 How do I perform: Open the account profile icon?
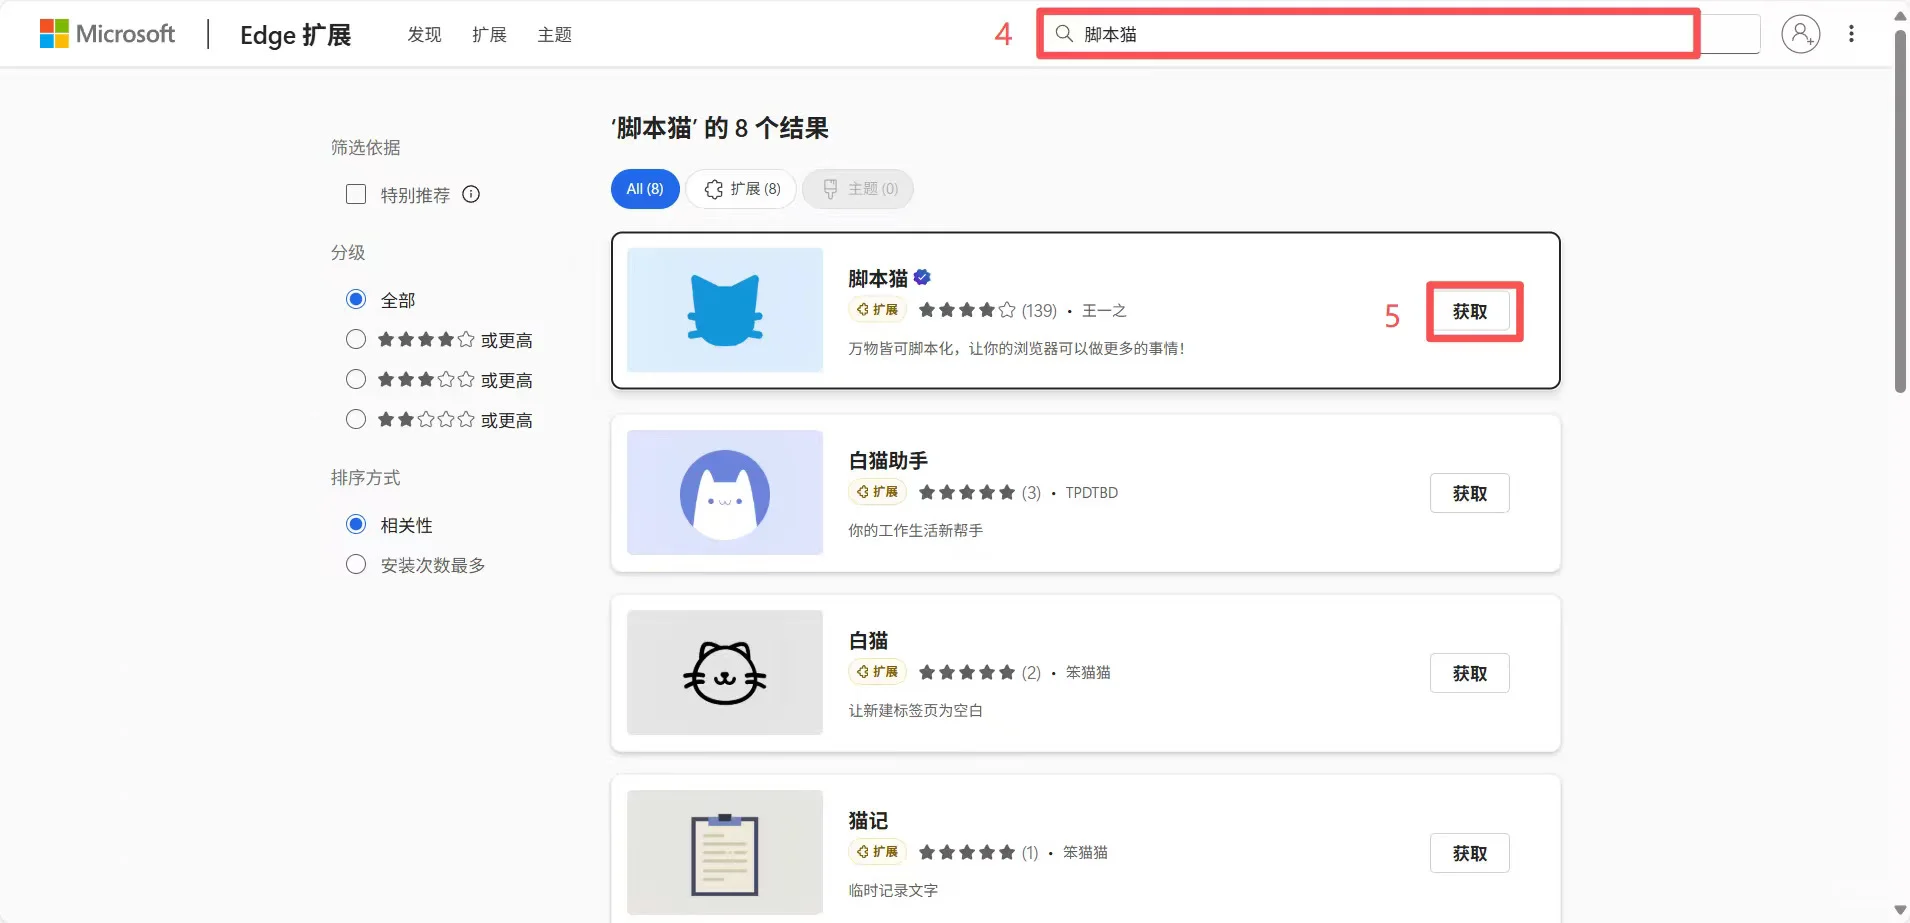pos(1800,33)
